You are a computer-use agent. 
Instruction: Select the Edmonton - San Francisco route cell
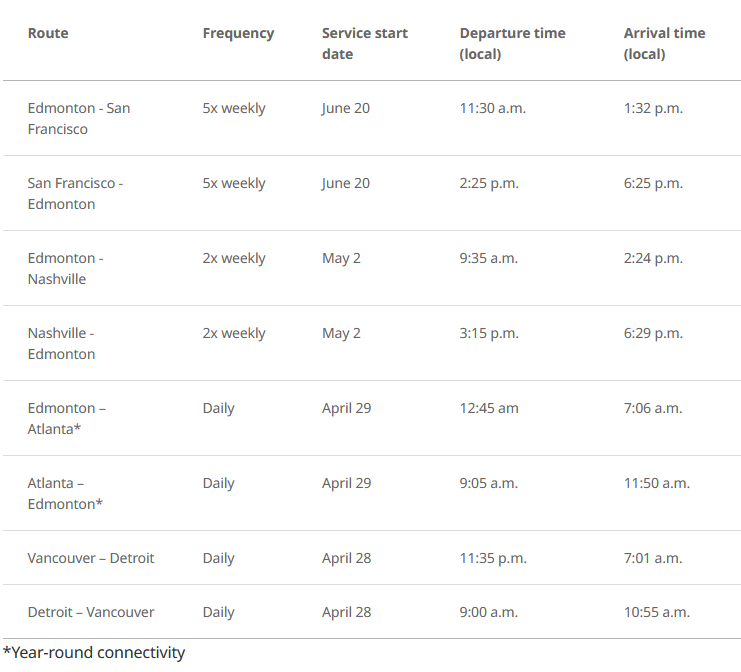click(x=79, y=118)
